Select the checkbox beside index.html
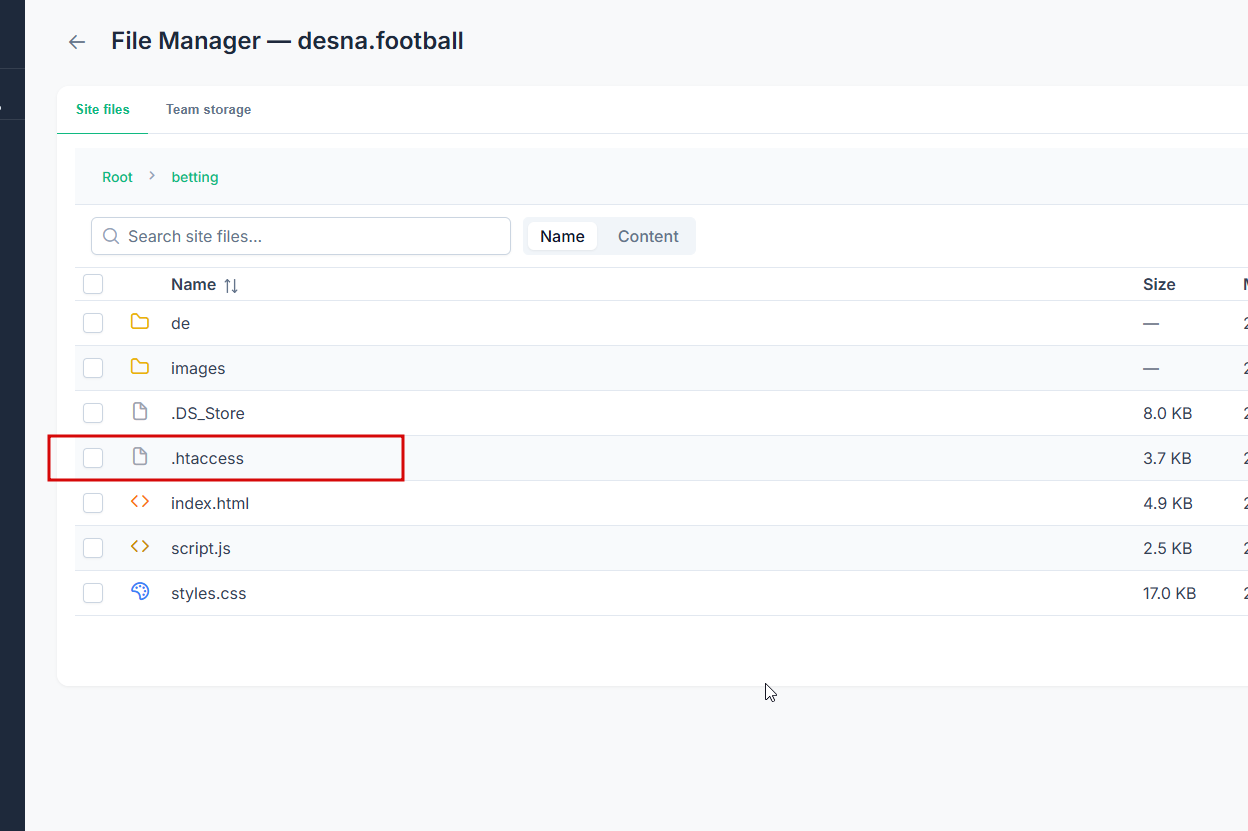The width and height of the screenshot is (1248, 831). coord(93,503)
